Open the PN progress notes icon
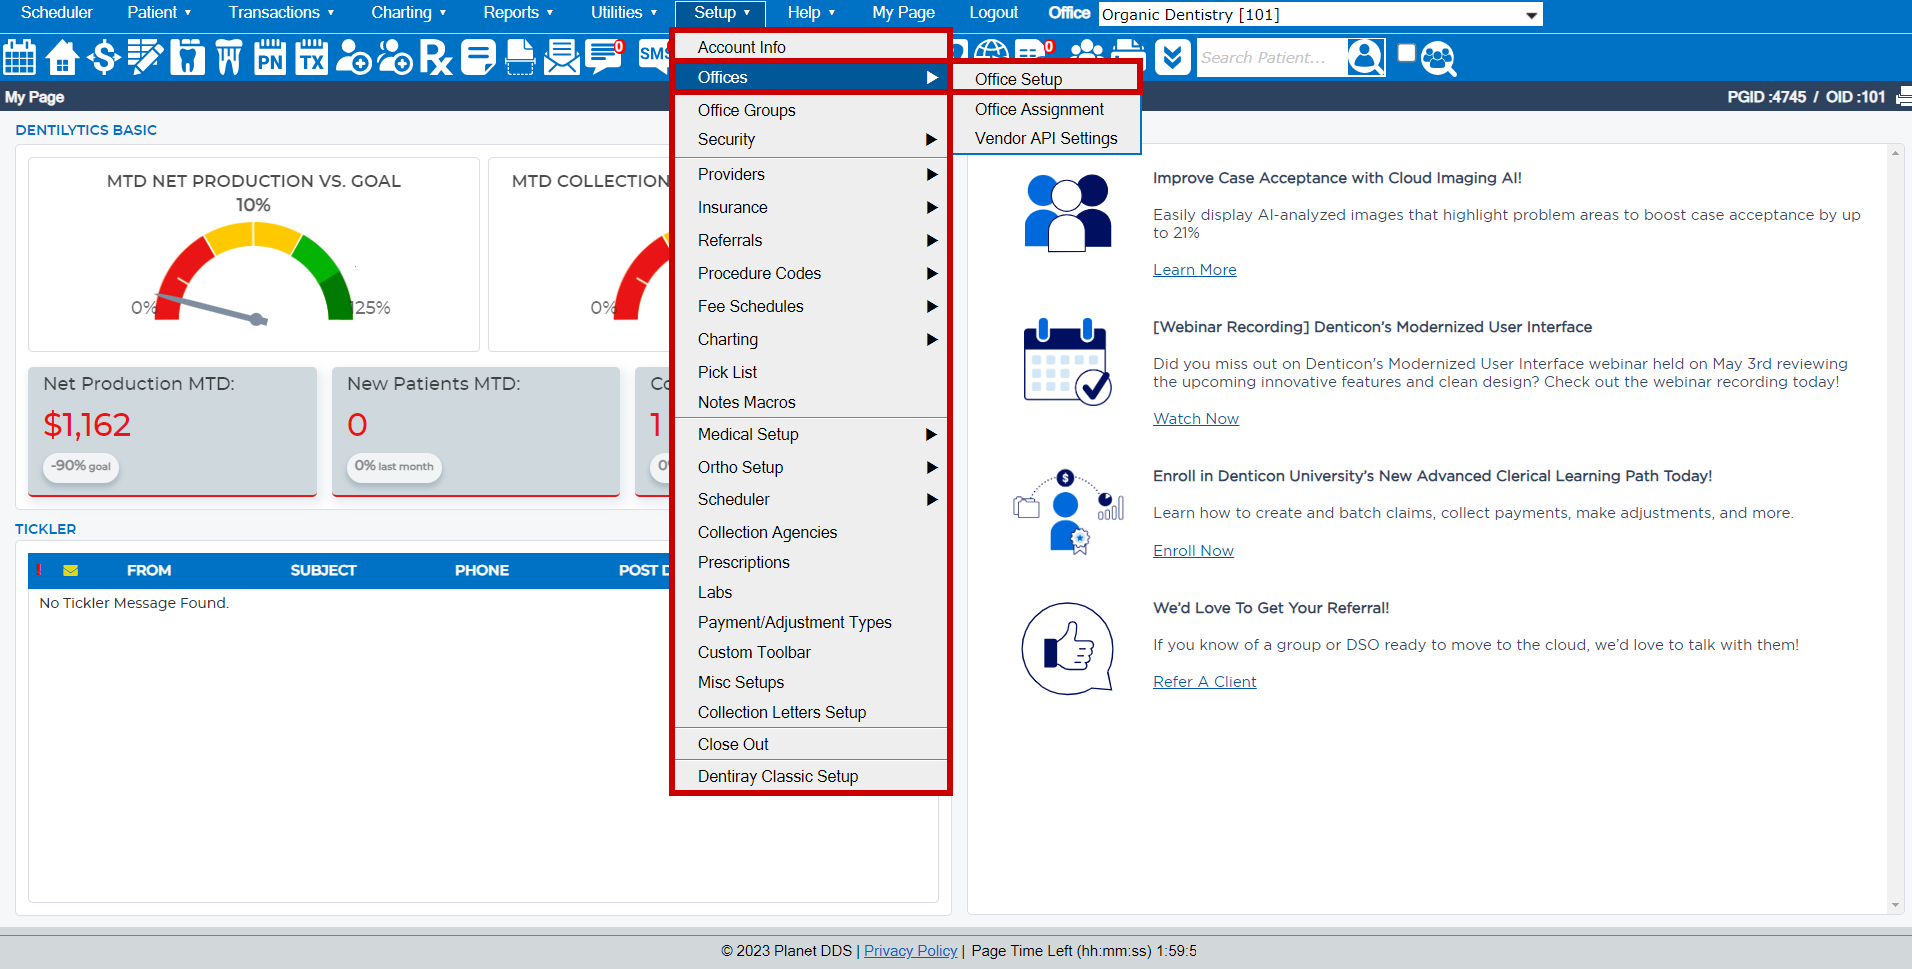 [x=269, y=57]
